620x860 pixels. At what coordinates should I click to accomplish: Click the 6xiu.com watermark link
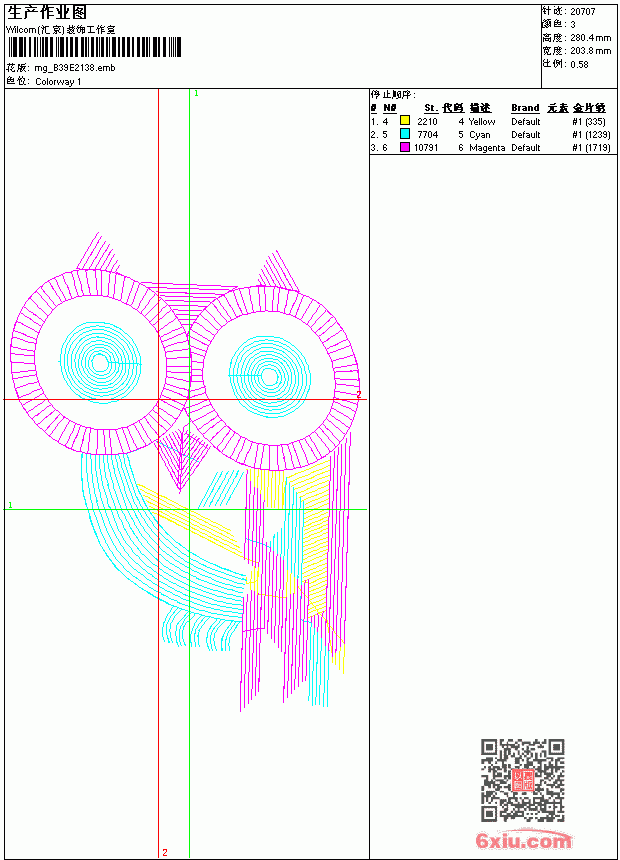[x=524, y=840]
